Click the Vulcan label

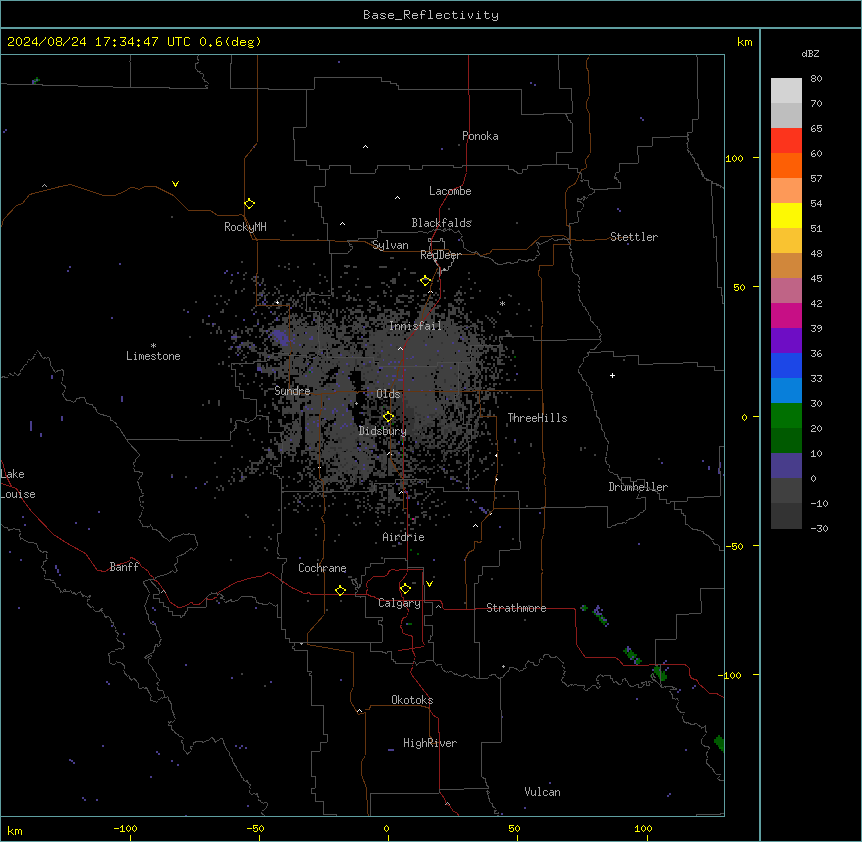543,792
